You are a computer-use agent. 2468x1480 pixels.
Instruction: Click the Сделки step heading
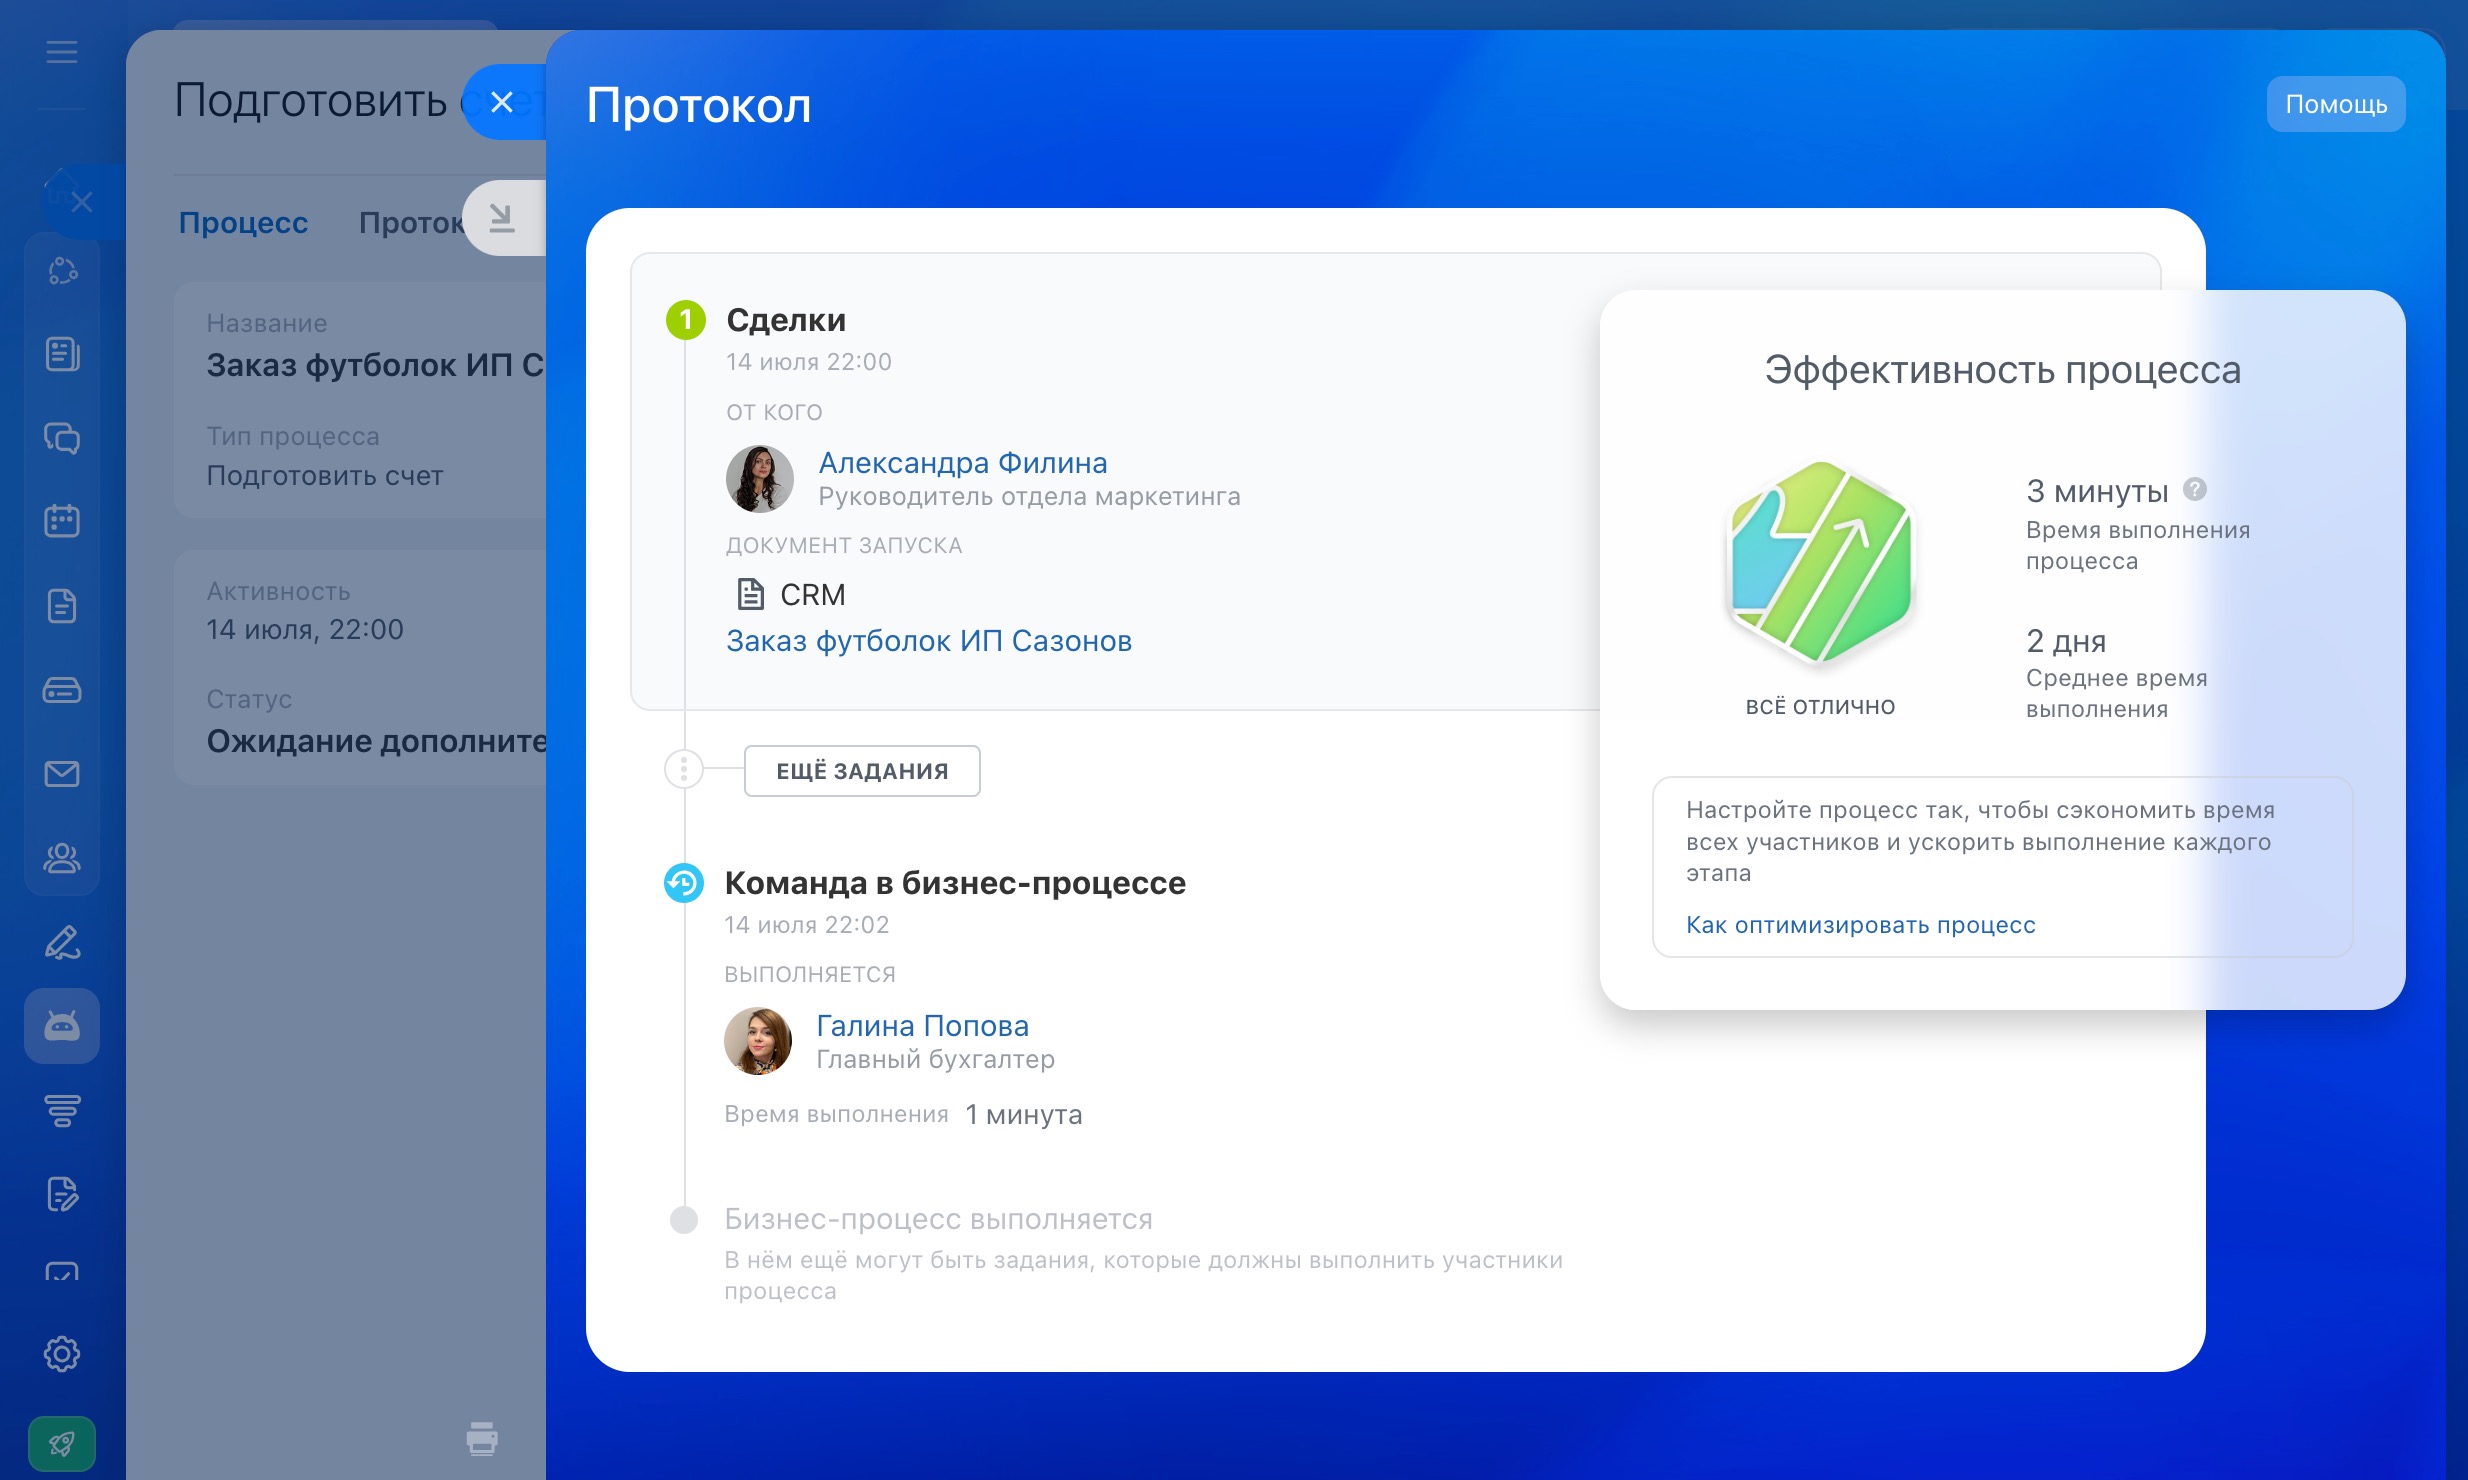[x=786, y=320]
